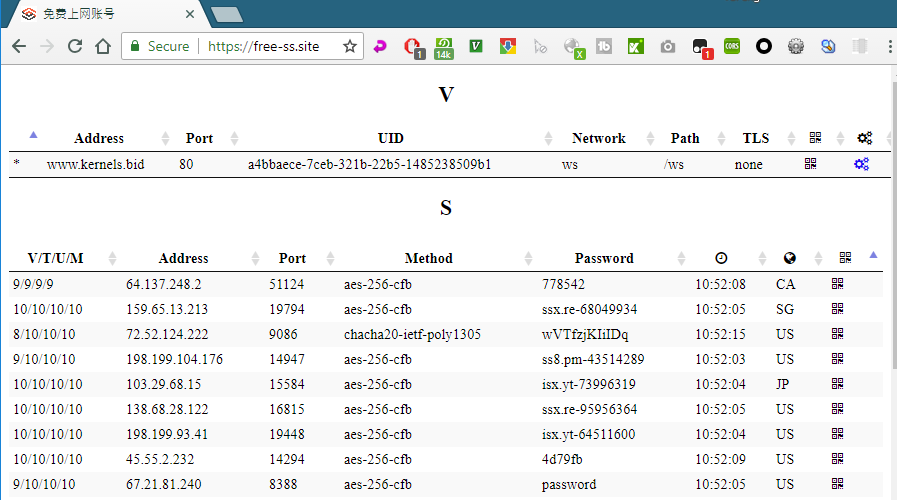Show QR code for 138.68.28.122
The width and height of the screenshot is (897, 500).
838,408
